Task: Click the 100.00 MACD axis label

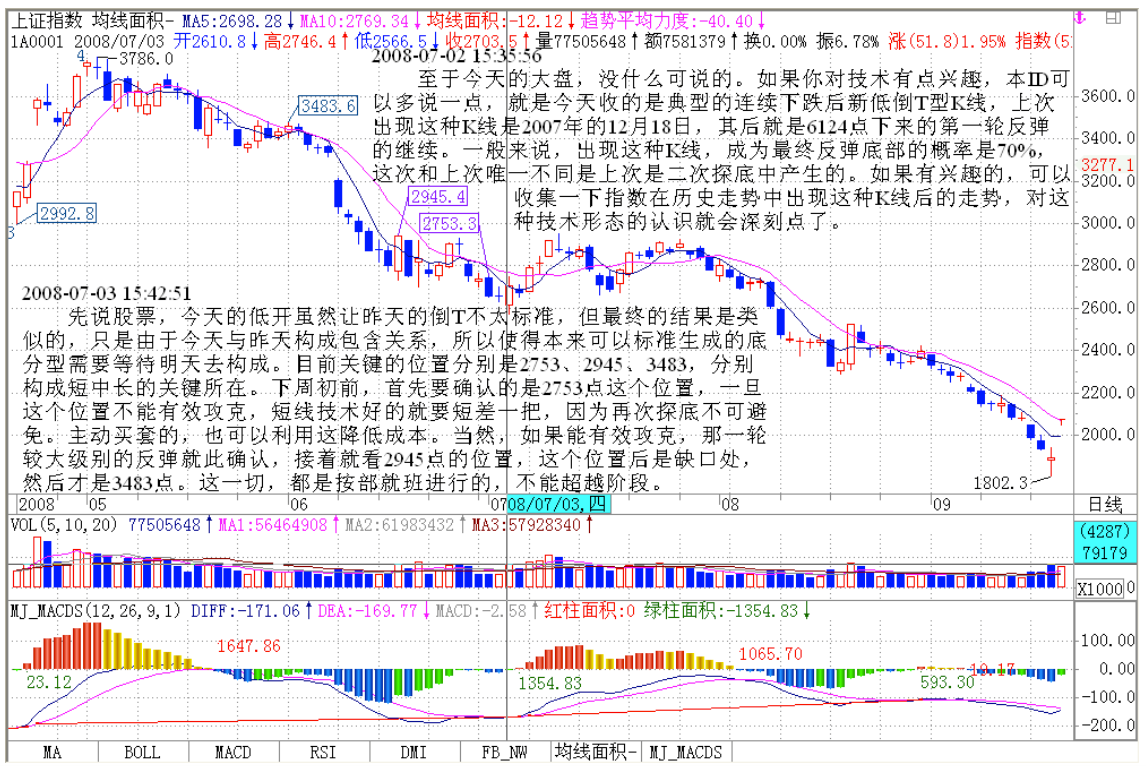Action: pos(1108,640)
